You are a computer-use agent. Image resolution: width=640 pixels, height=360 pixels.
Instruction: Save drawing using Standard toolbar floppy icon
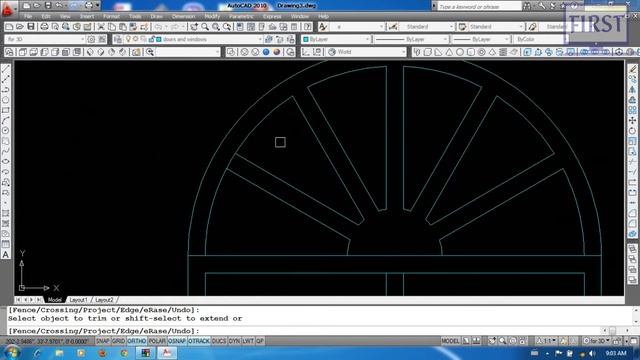(31, 27)
